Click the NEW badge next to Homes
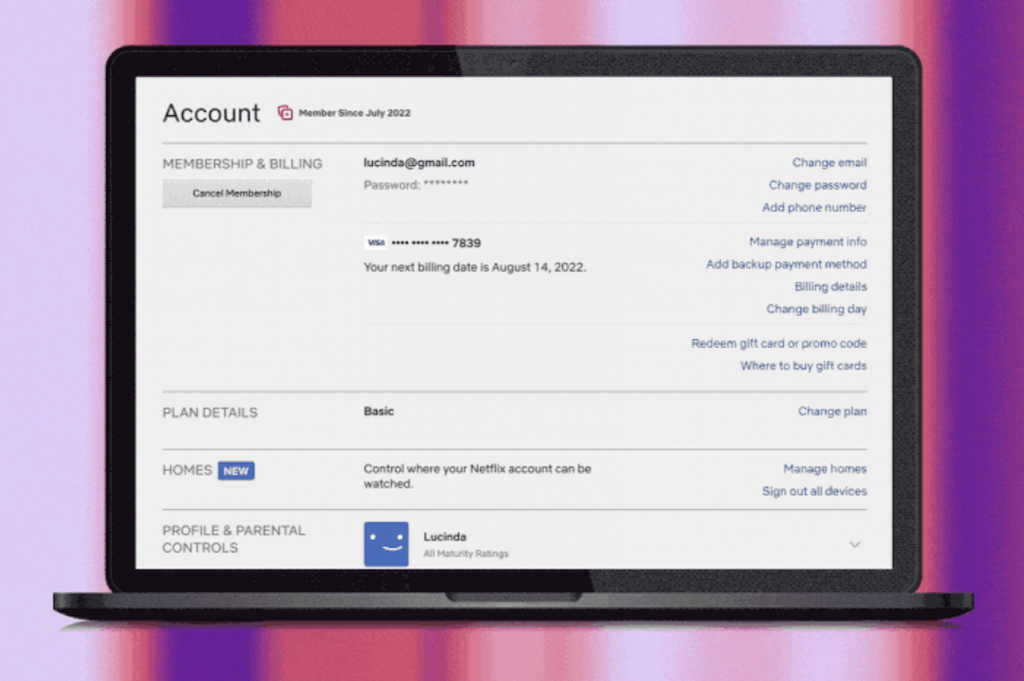 (x=236, y=471)
